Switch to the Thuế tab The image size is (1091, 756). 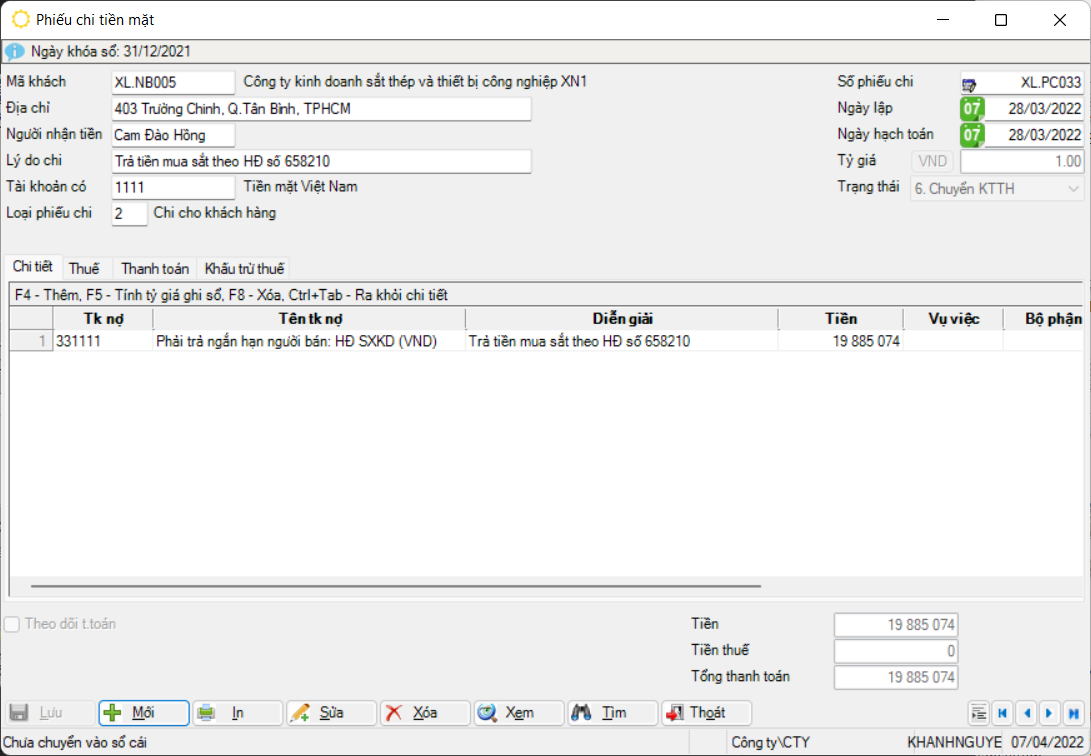[x=84, y=269]
